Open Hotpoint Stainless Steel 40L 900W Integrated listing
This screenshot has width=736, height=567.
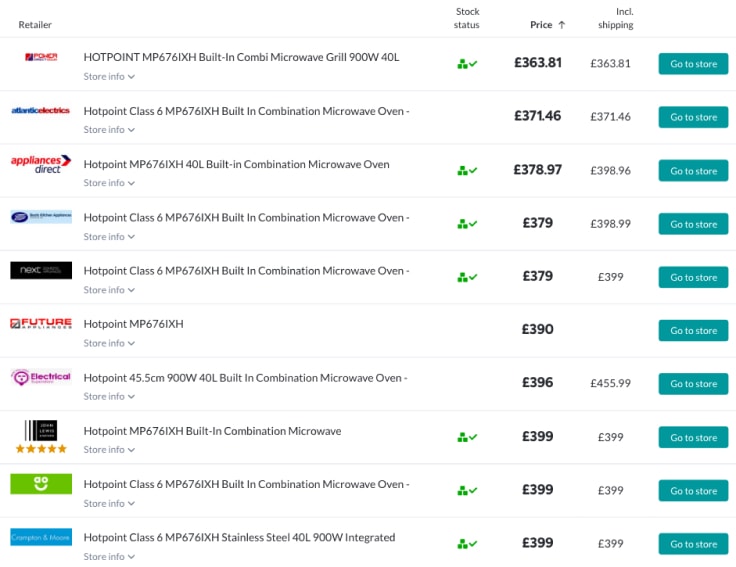239,537
